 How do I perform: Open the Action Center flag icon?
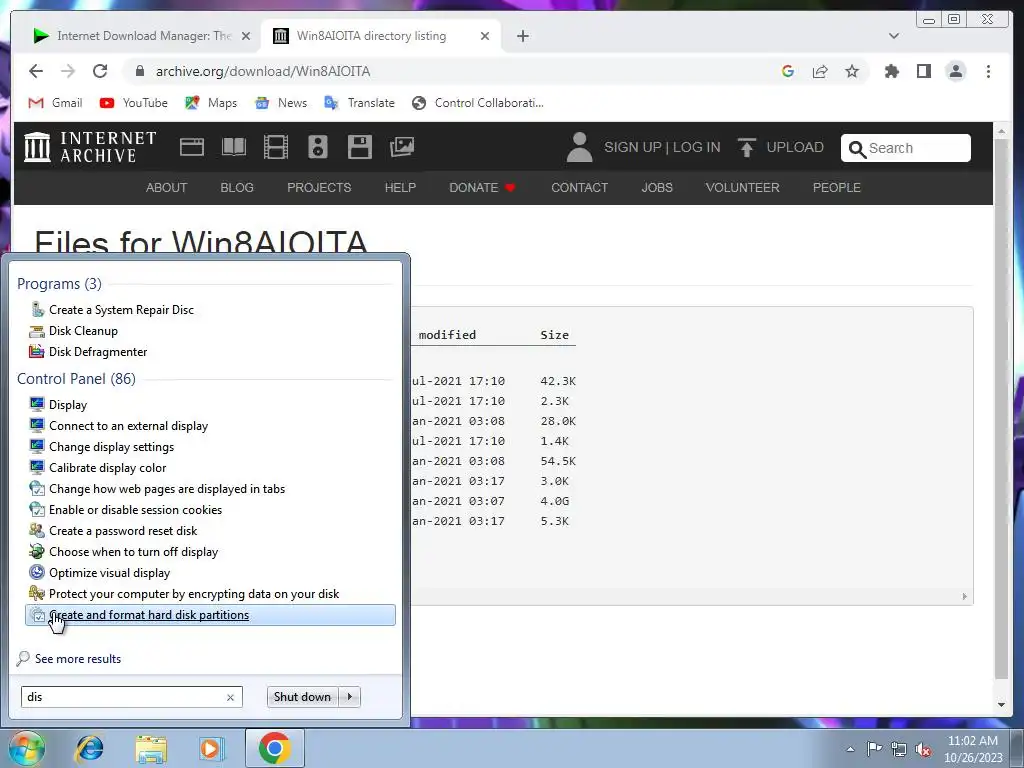pos(874,749)
